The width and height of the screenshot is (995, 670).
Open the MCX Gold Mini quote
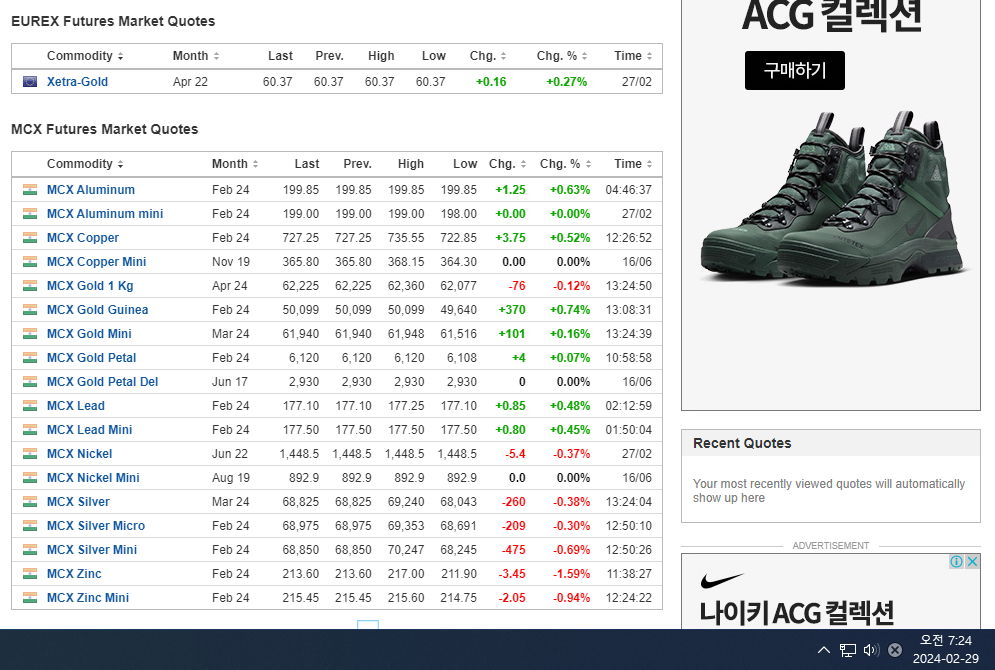(89, 334)
